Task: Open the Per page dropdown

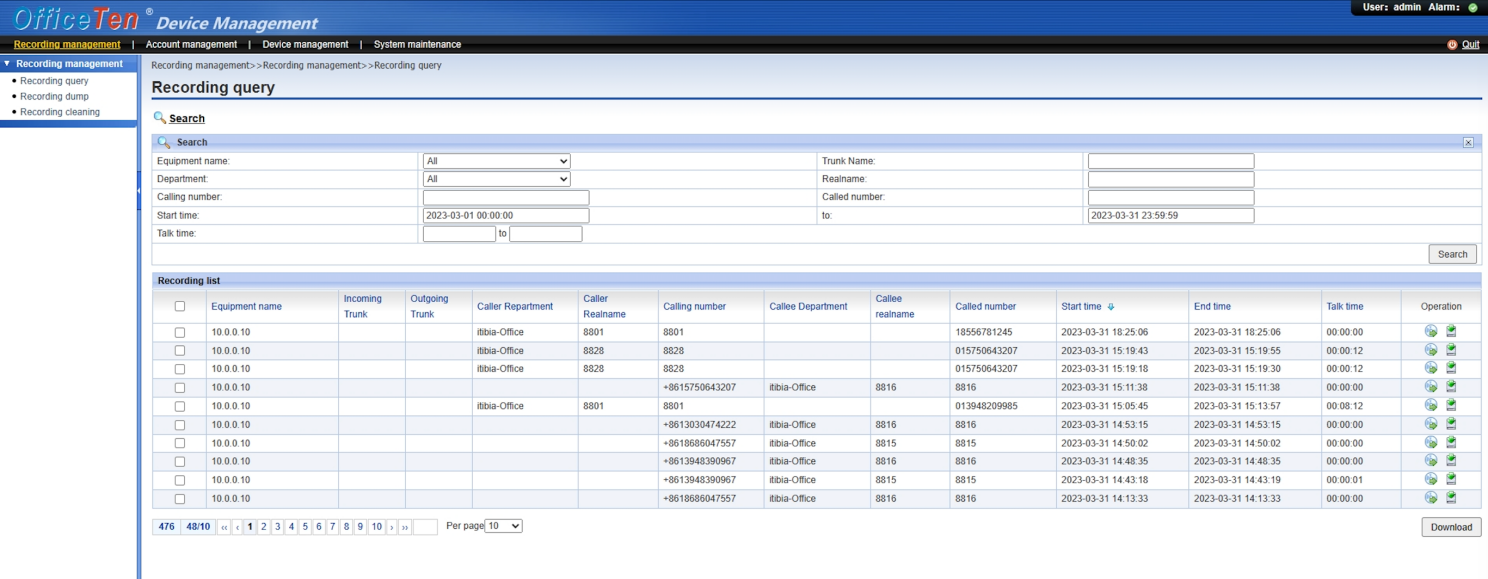Action: [x=503, y=526]
